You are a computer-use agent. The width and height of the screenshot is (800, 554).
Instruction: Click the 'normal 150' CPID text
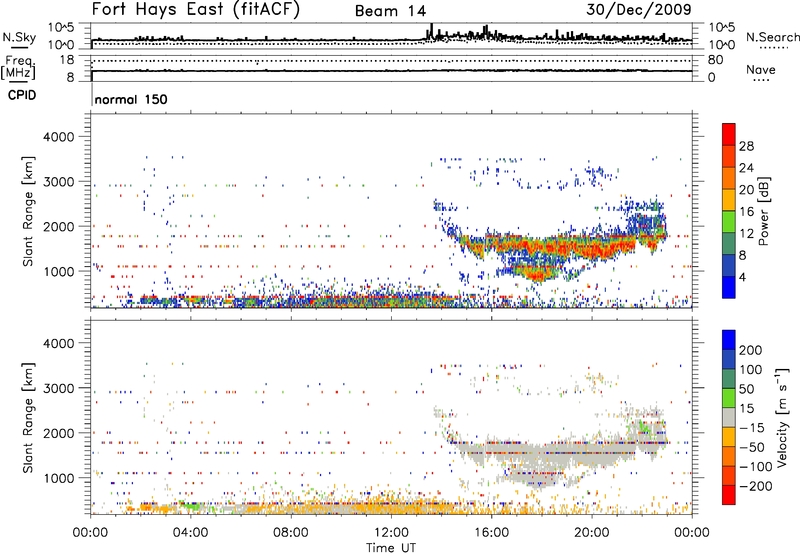131,99
